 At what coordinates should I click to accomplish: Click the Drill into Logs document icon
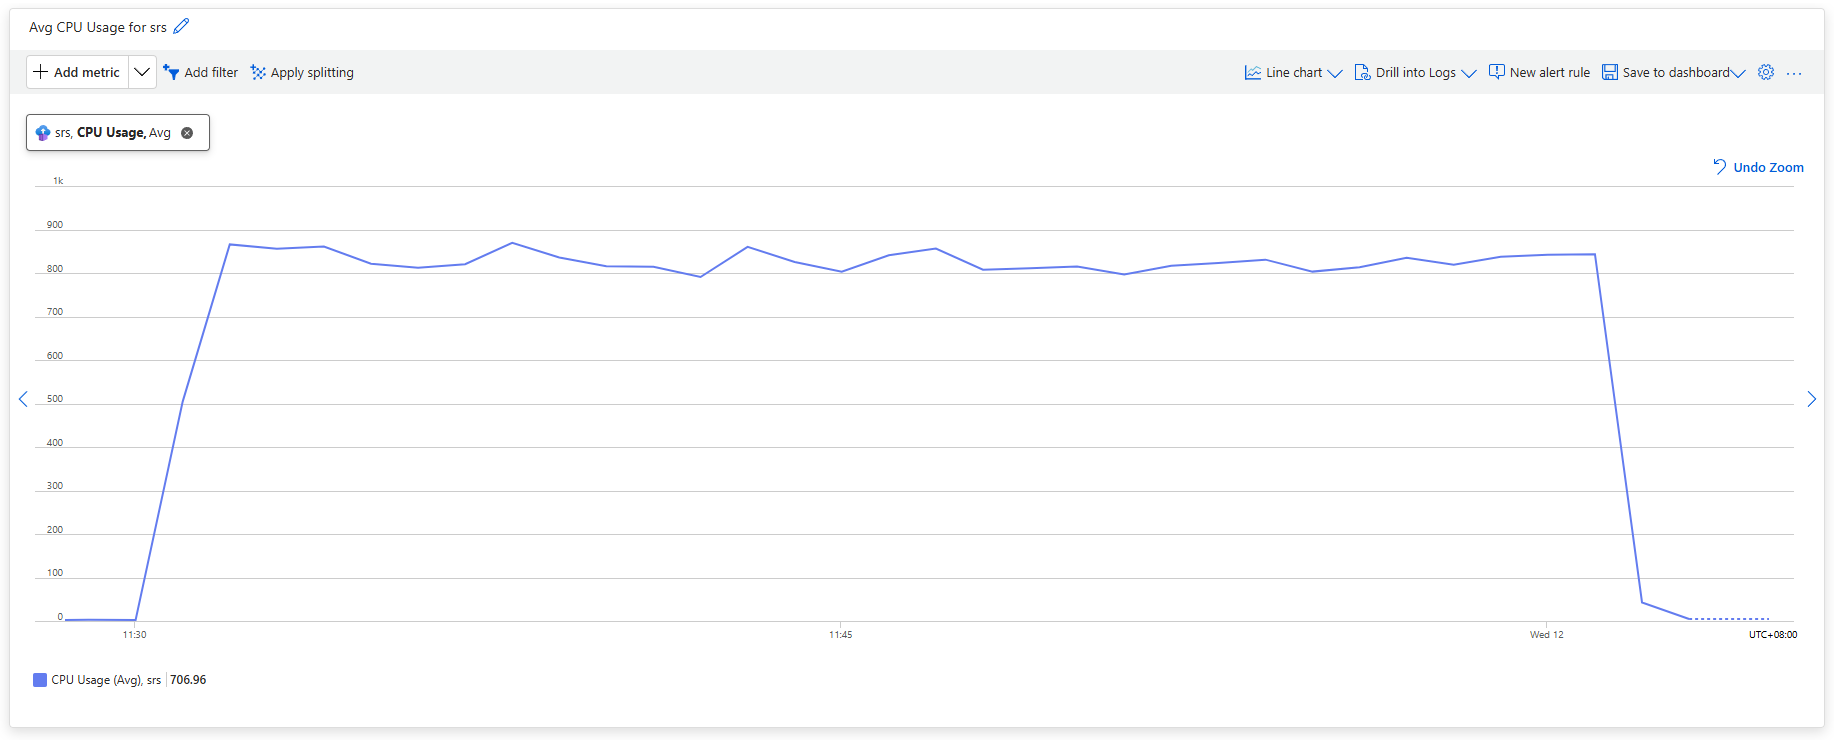(1362, 72)
